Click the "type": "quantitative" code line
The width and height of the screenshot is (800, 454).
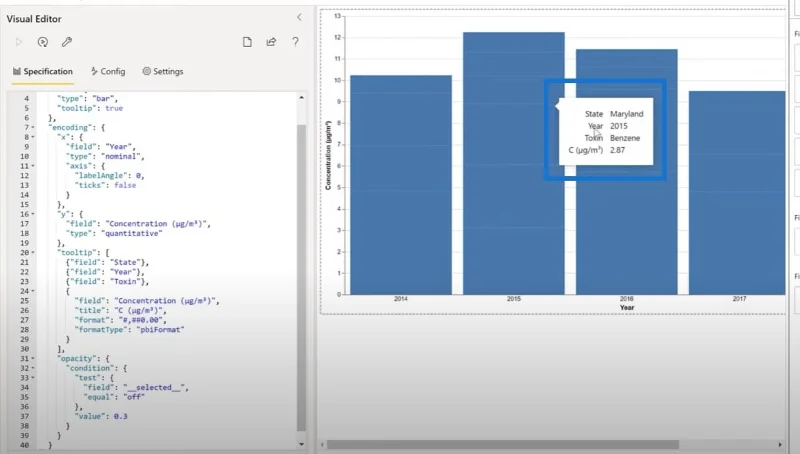coord(114,234)
